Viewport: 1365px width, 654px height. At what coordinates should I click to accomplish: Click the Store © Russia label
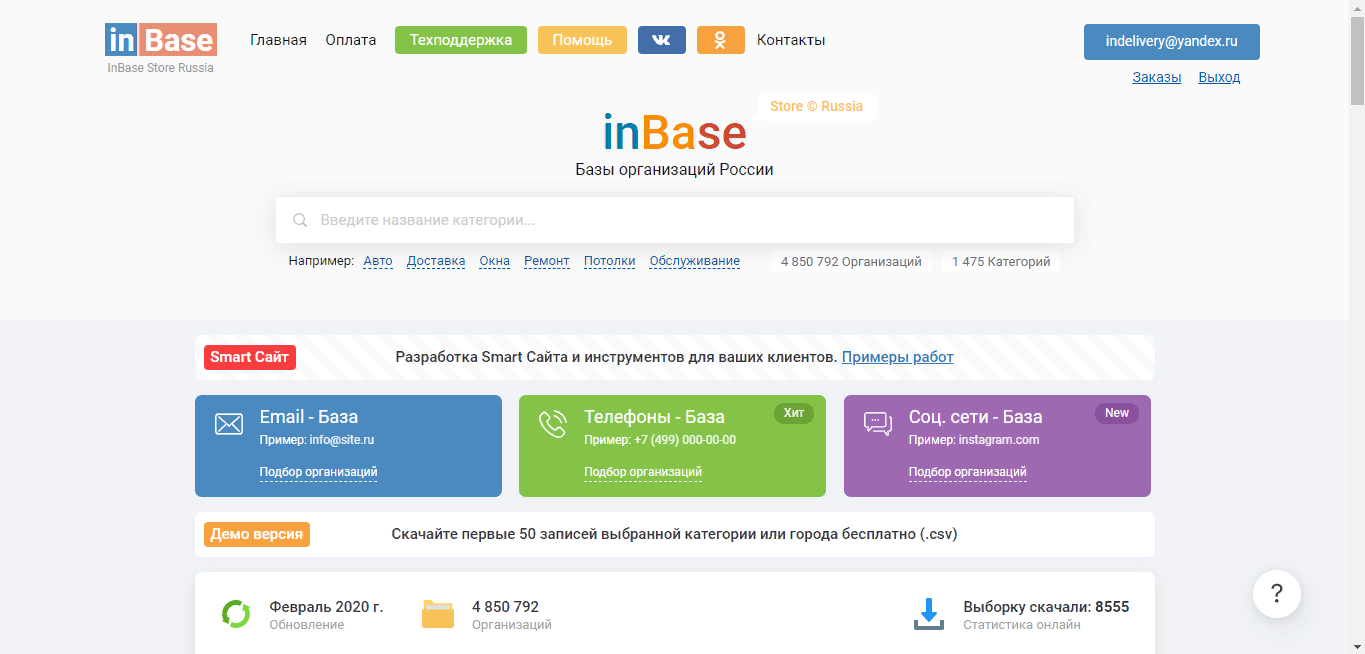coord(817,106)
